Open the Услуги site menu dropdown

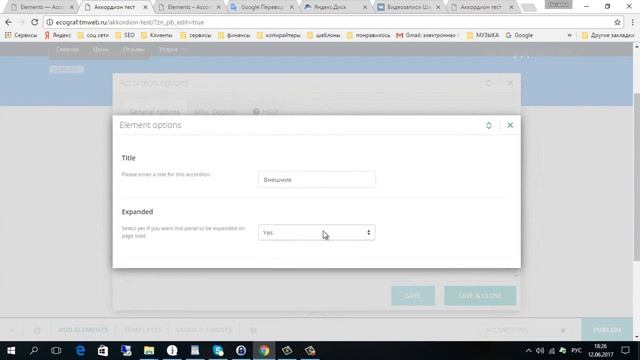171,49
